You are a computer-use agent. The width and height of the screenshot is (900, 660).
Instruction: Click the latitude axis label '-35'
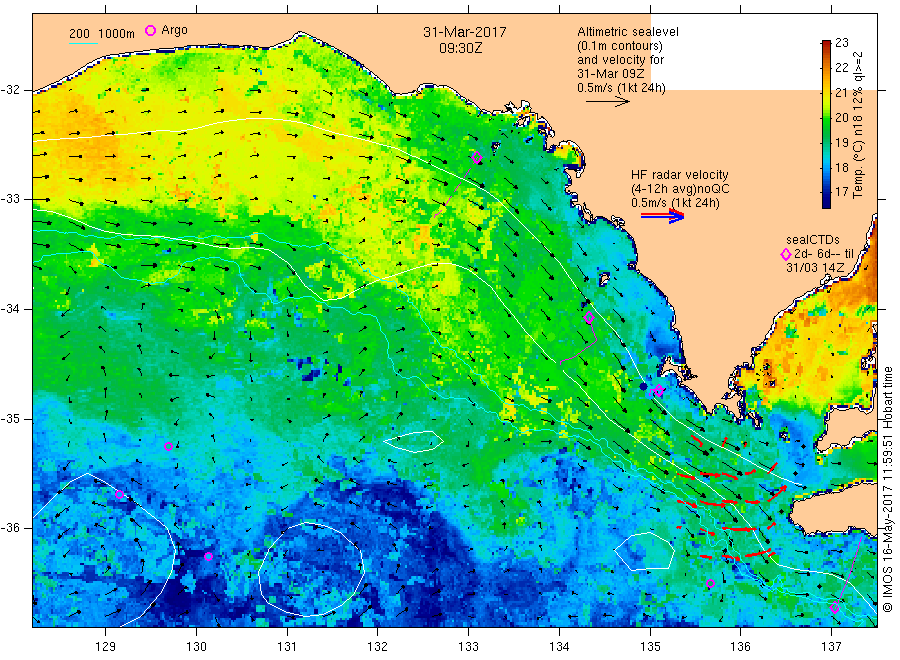point(10,418)
